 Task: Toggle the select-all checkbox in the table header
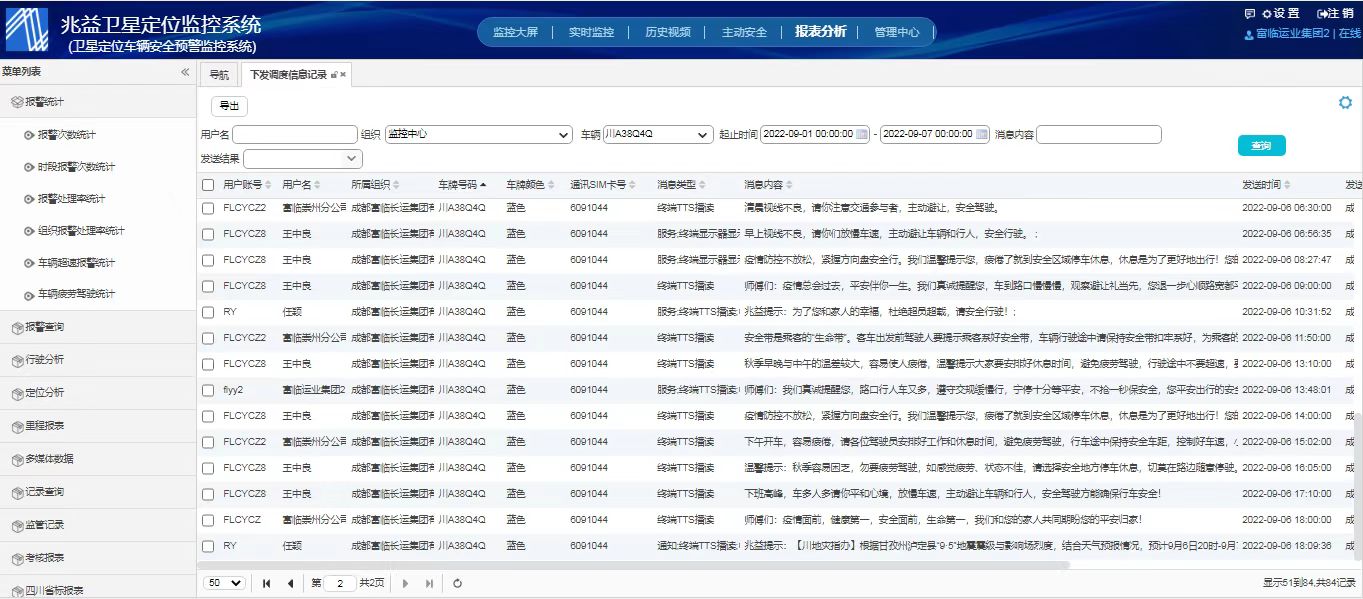click(208, 185)
